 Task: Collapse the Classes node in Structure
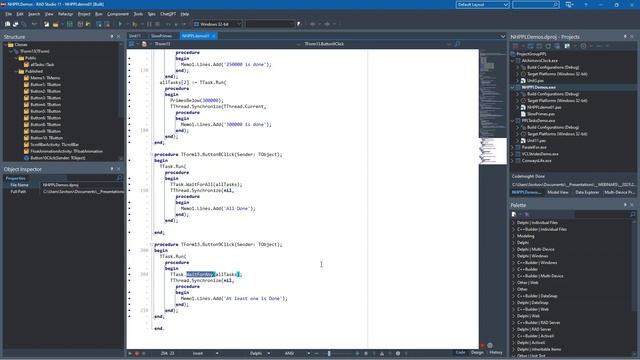pos(6,45)
